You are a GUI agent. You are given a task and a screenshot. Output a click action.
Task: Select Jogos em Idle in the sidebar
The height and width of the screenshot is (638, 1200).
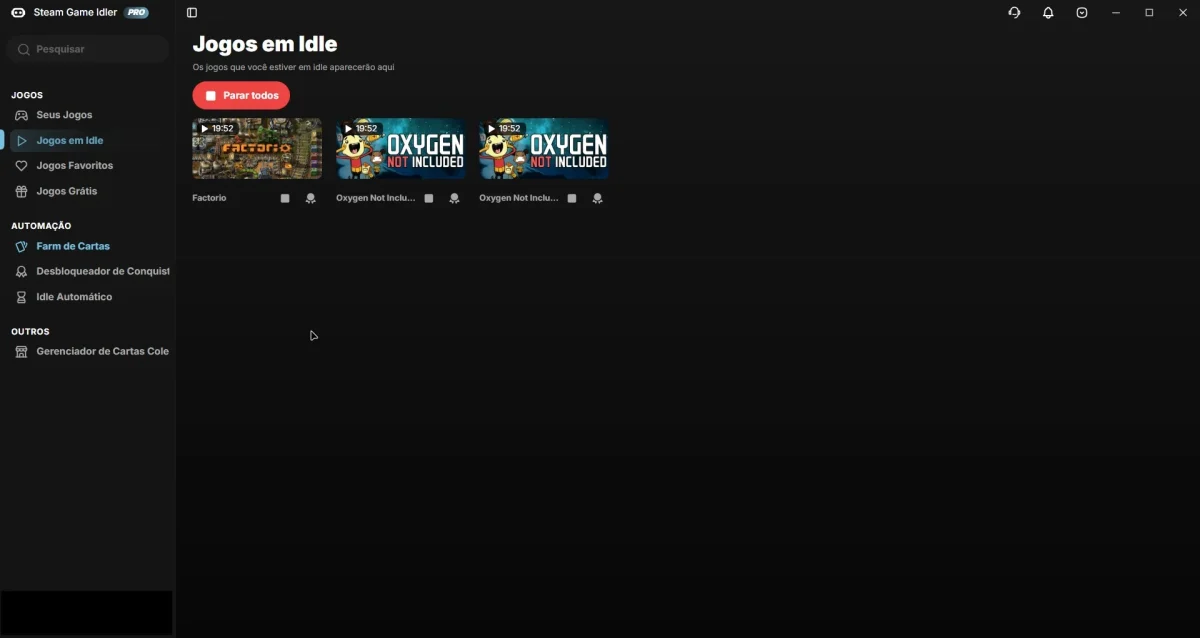(88, 141)
